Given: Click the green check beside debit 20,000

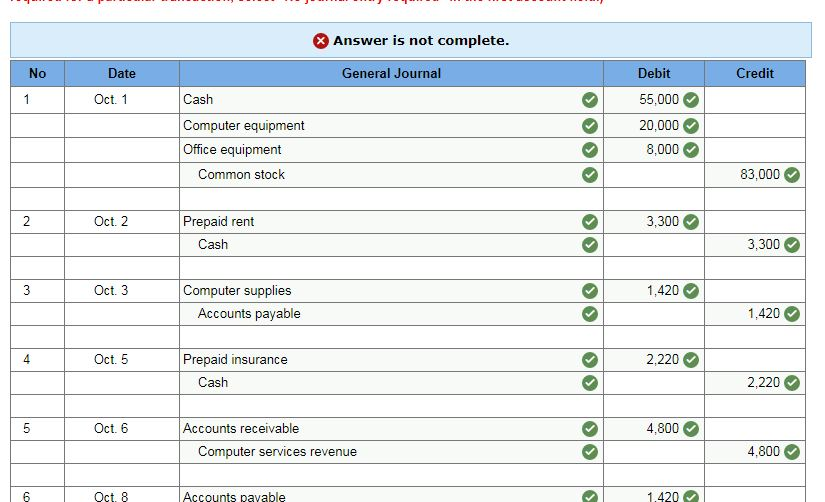Looking at the screenshot, I should tap(691, 126).
